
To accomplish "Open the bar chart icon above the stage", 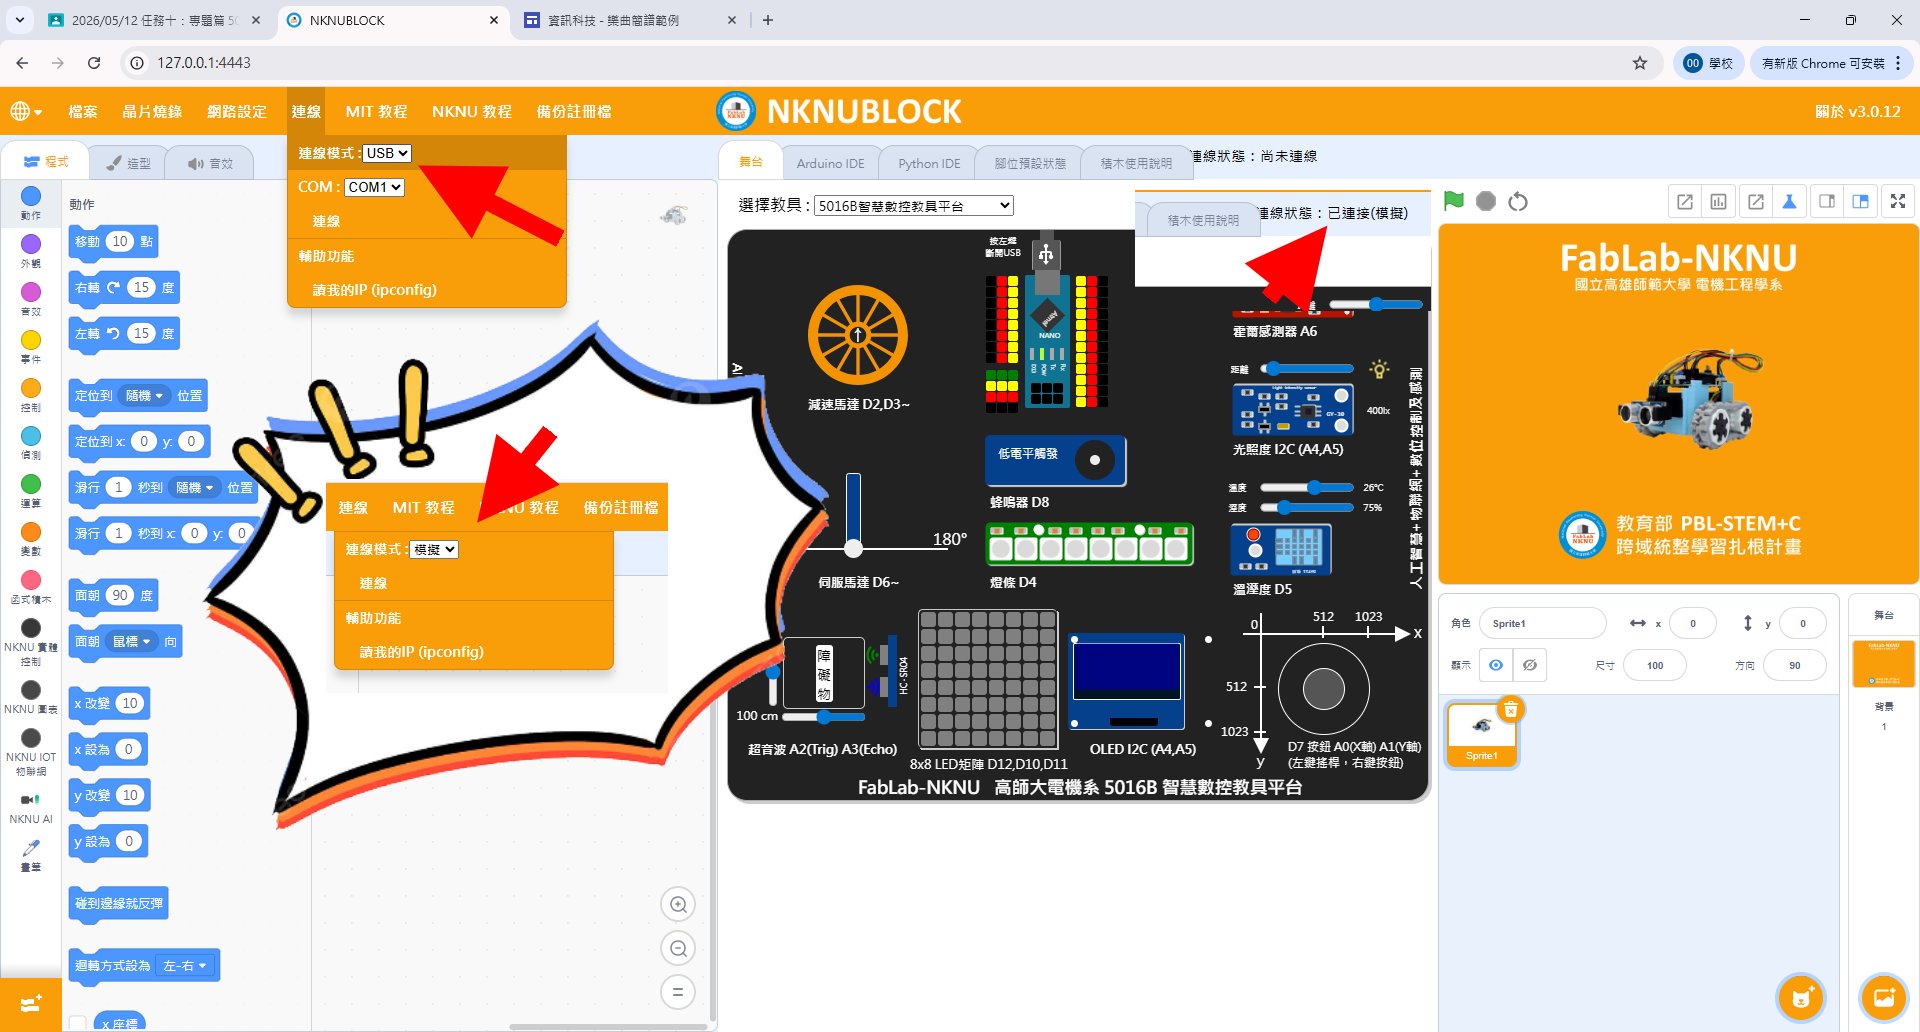I will (x=1719, y=202).
